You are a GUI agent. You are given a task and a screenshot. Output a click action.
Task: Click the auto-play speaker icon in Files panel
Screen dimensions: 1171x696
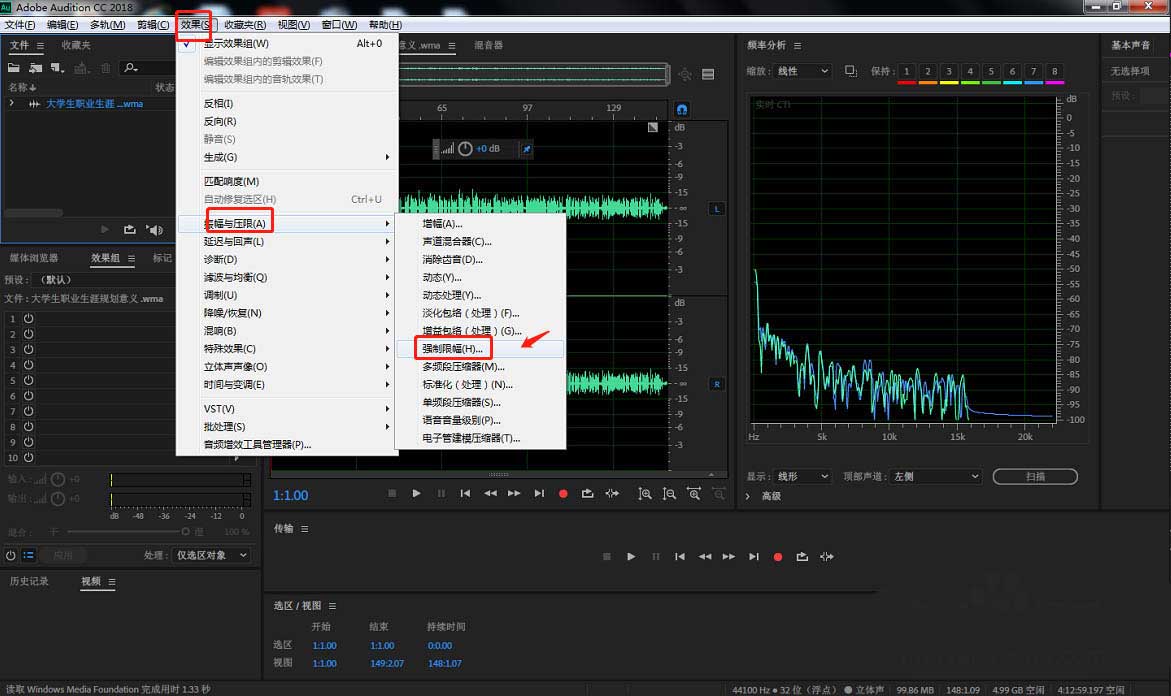(154, 230)
